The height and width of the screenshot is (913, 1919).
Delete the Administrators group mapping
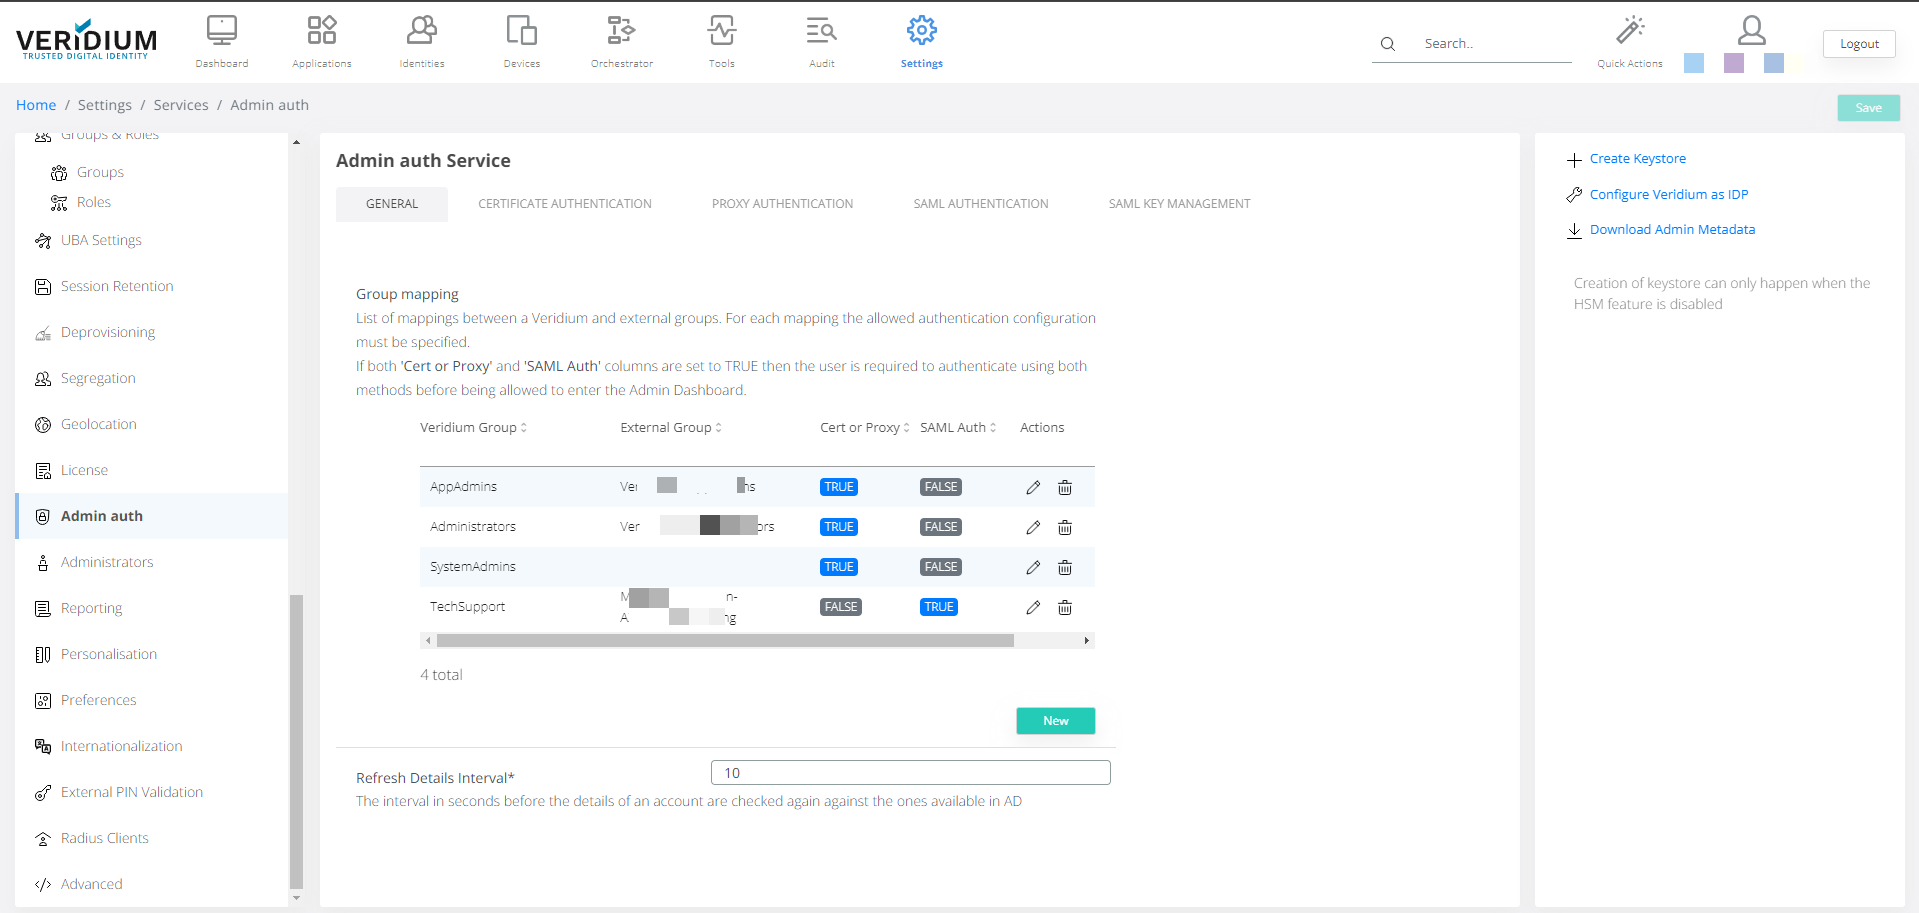(x=1065, y=528)
